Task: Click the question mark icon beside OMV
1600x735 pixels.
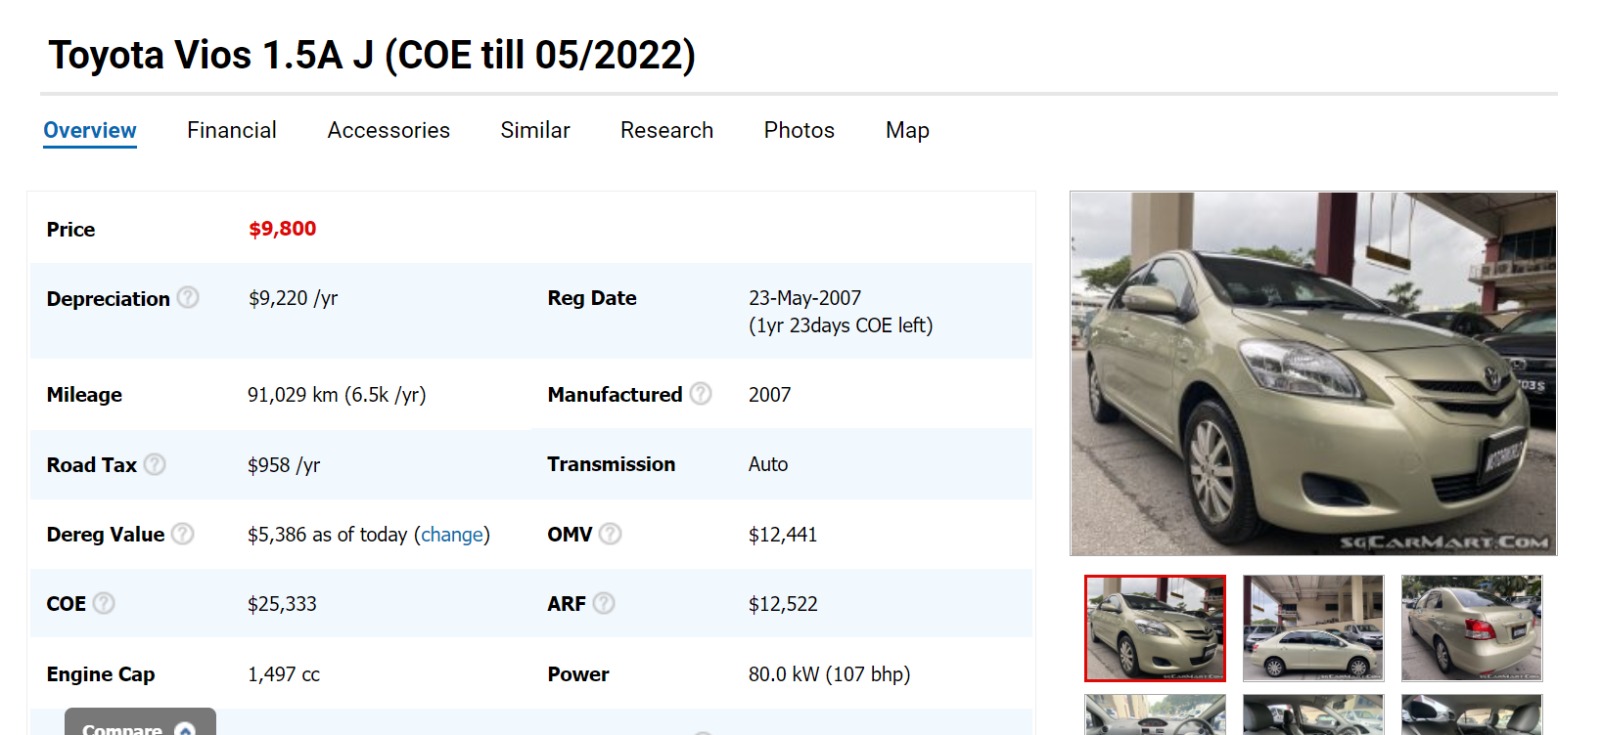Action: pos(610,534)
